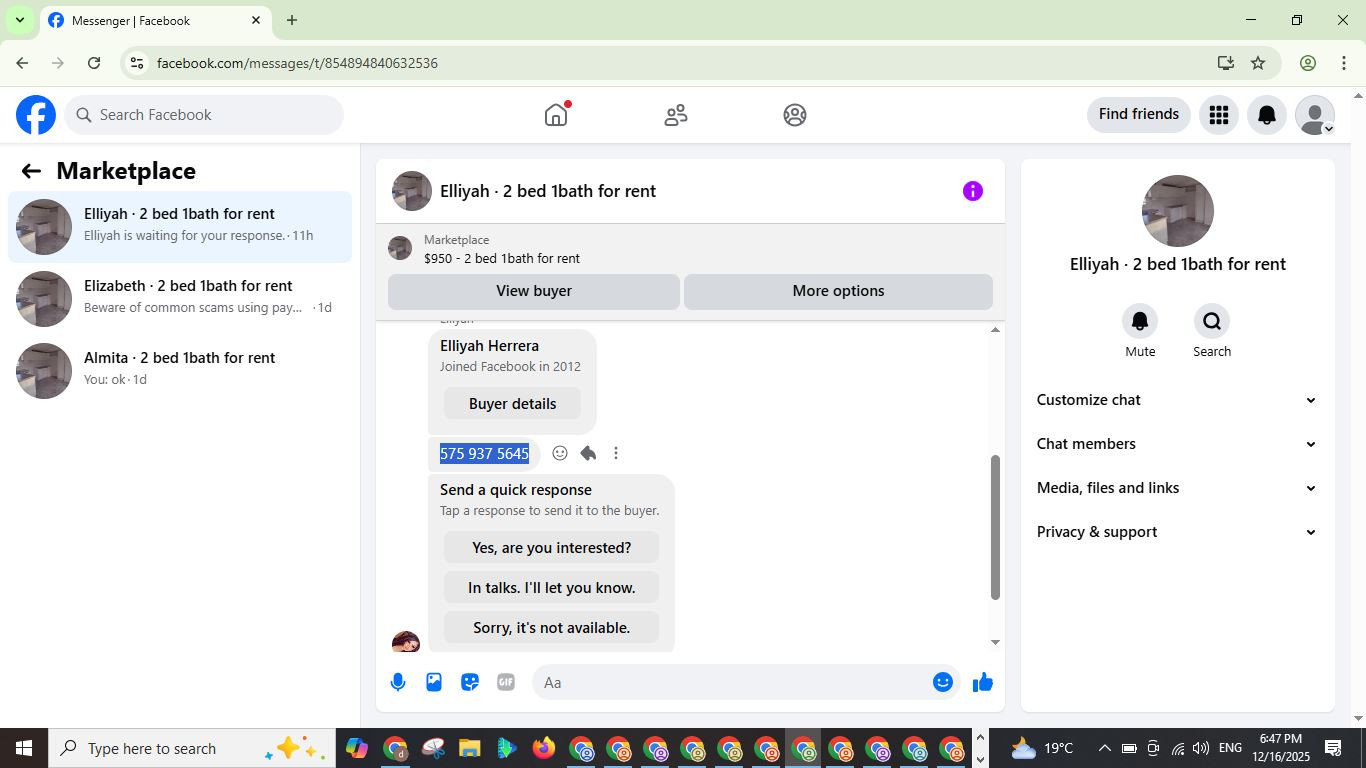The image size is (1366, 768).
Task: Open the Friends icon in top navigation
Action: click(676, 115)
